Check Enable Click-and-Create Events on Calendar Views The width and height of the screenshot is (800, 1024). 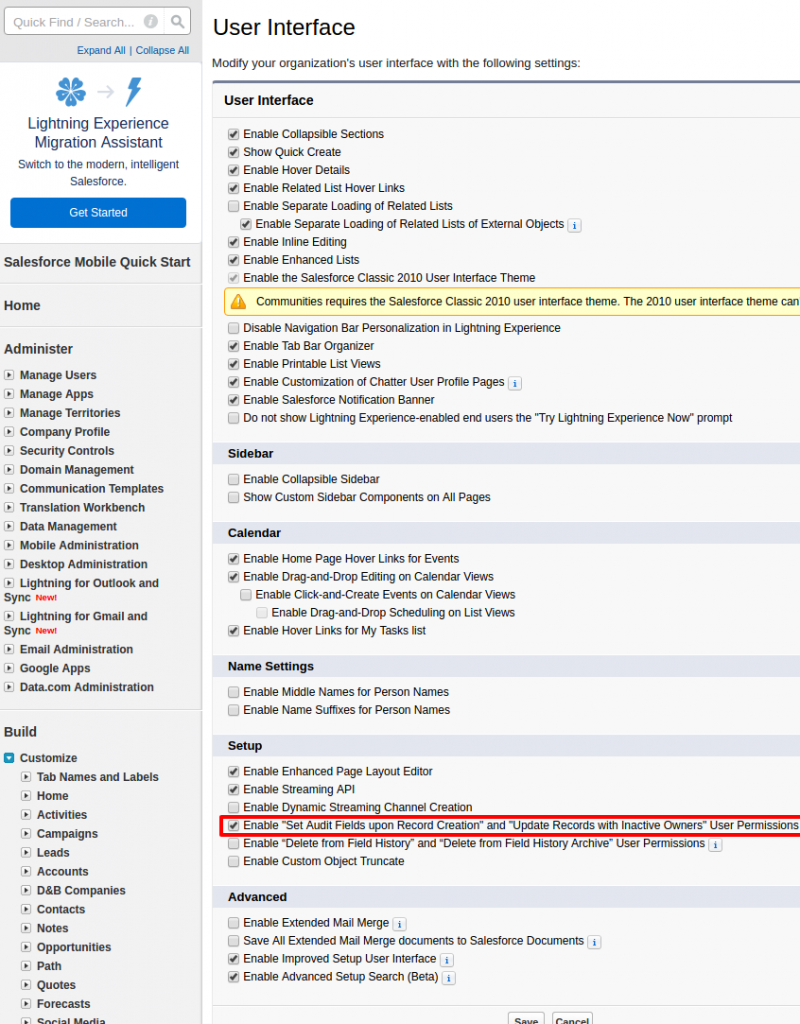click(x=246, y=595)
